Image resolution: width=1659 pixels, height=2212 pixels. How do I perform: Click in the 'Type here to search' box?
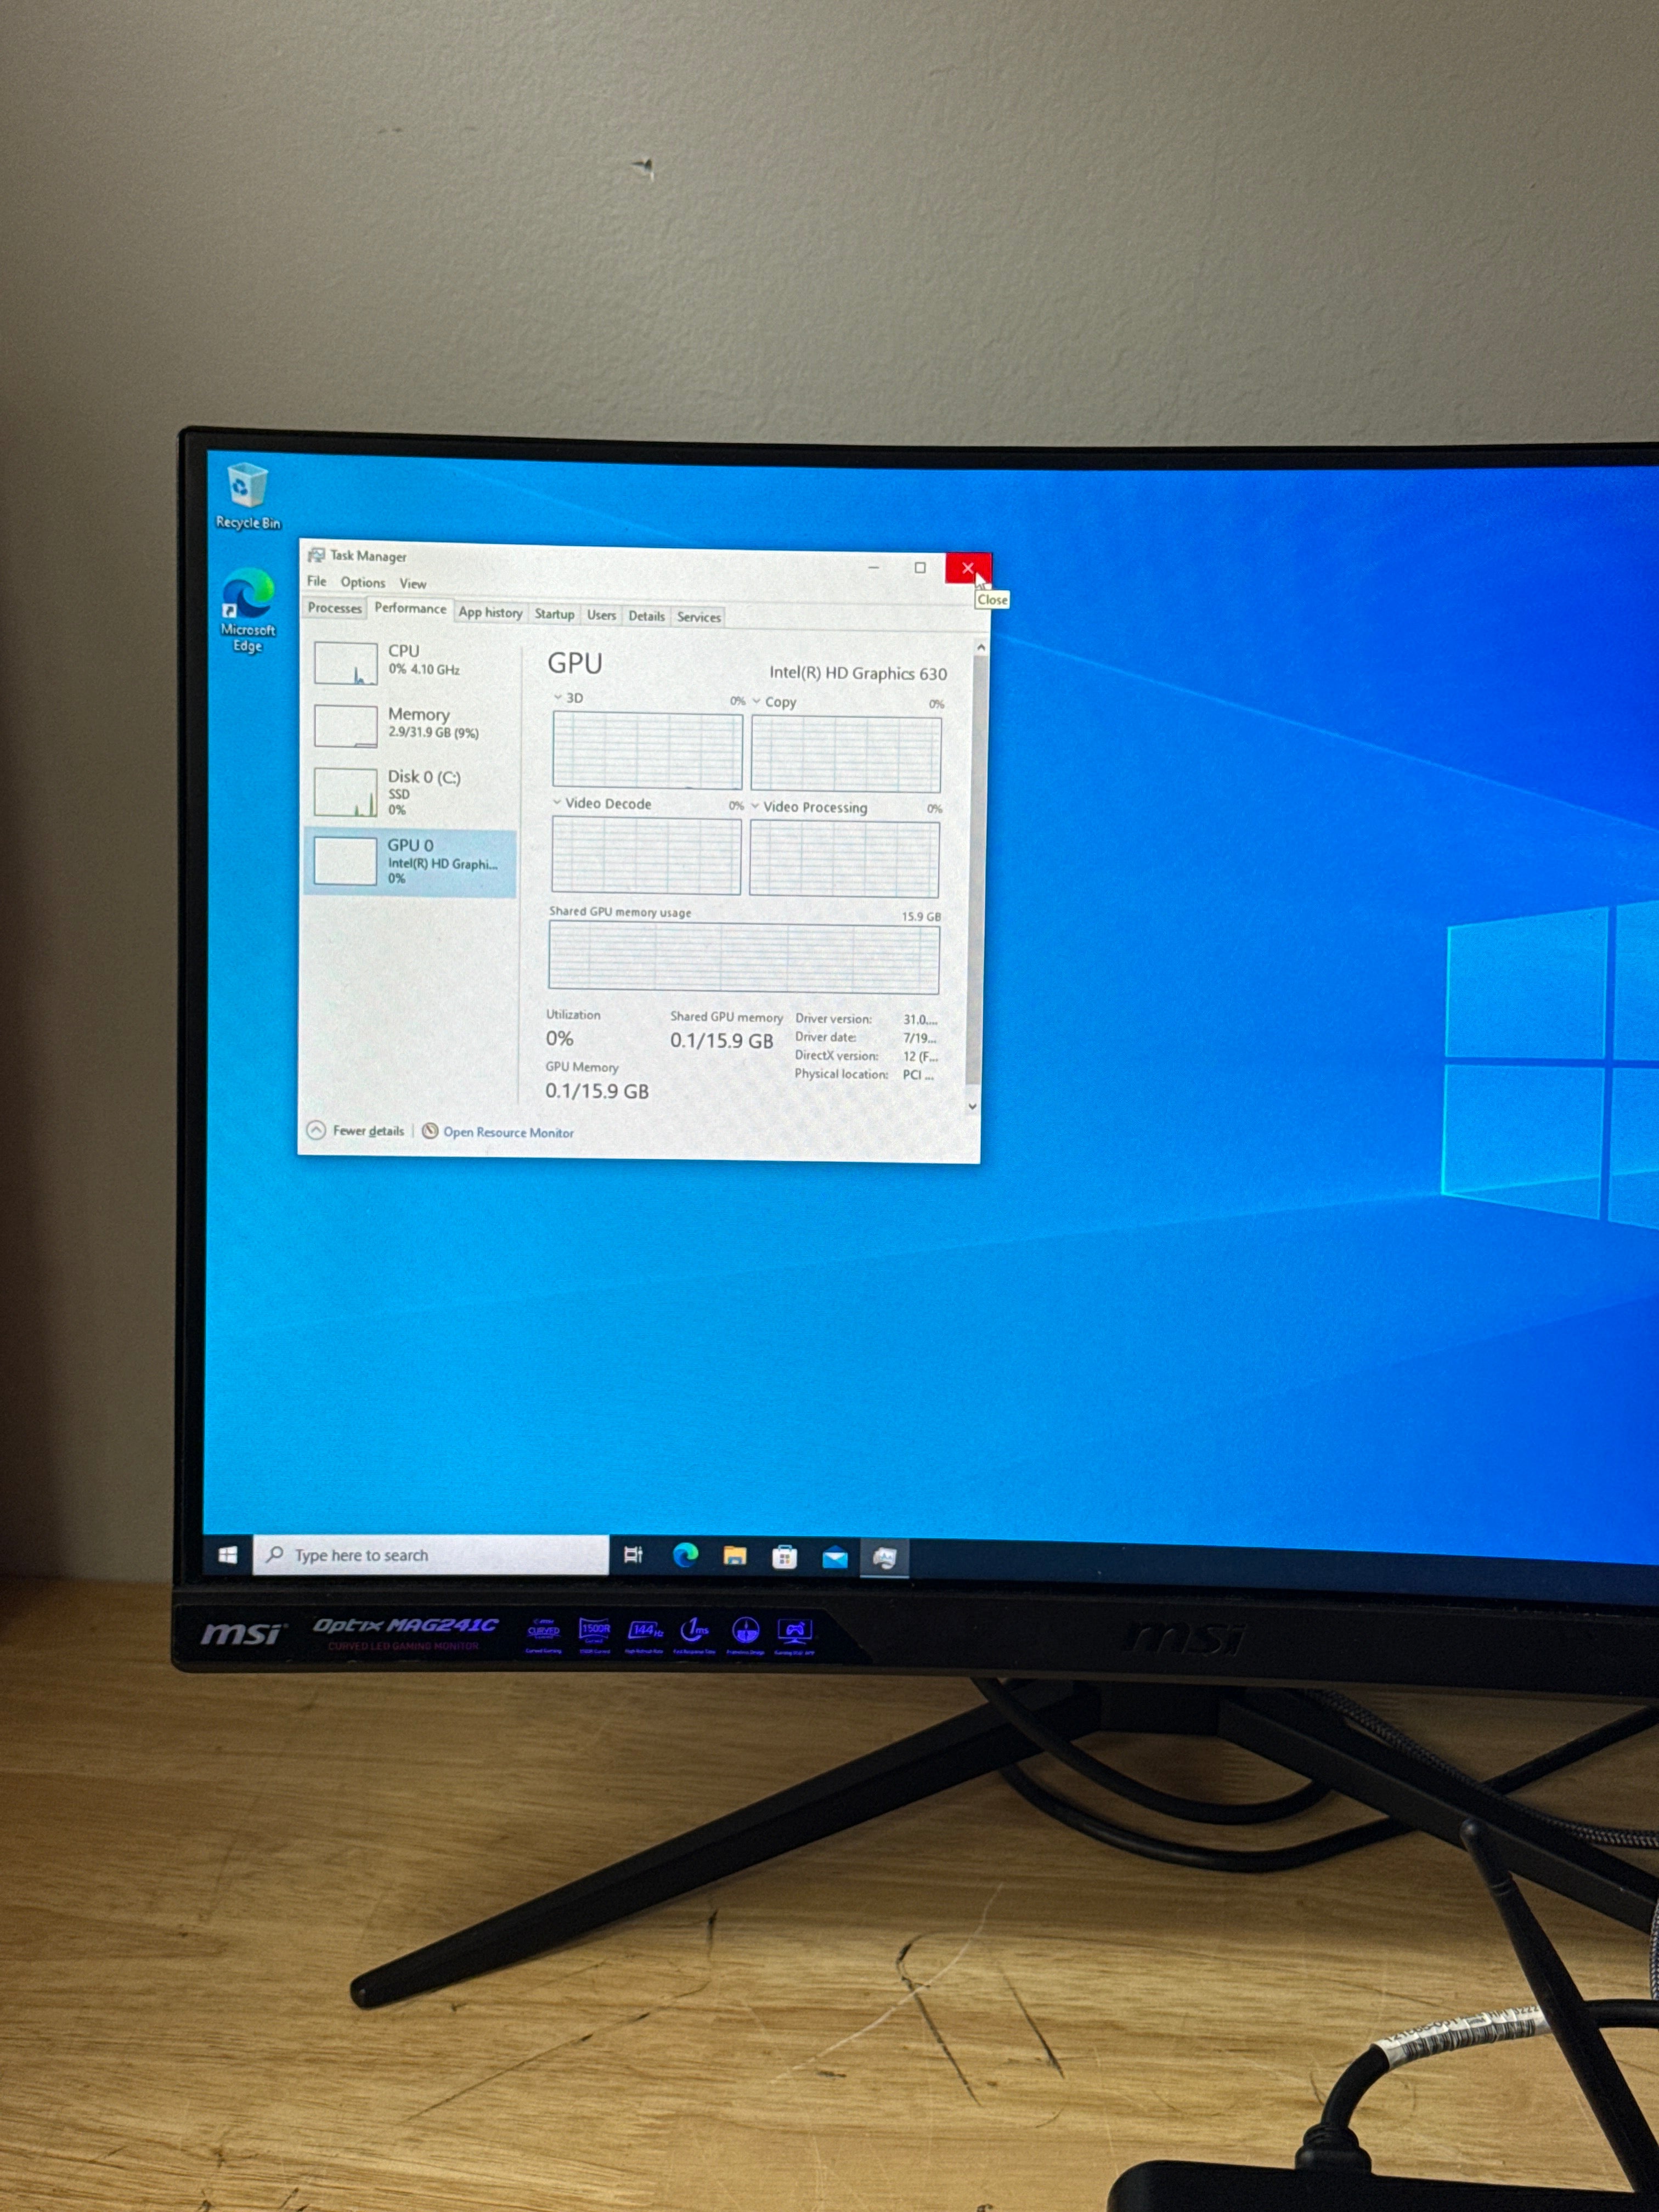pyautogui.click(x=431, y=1555)
